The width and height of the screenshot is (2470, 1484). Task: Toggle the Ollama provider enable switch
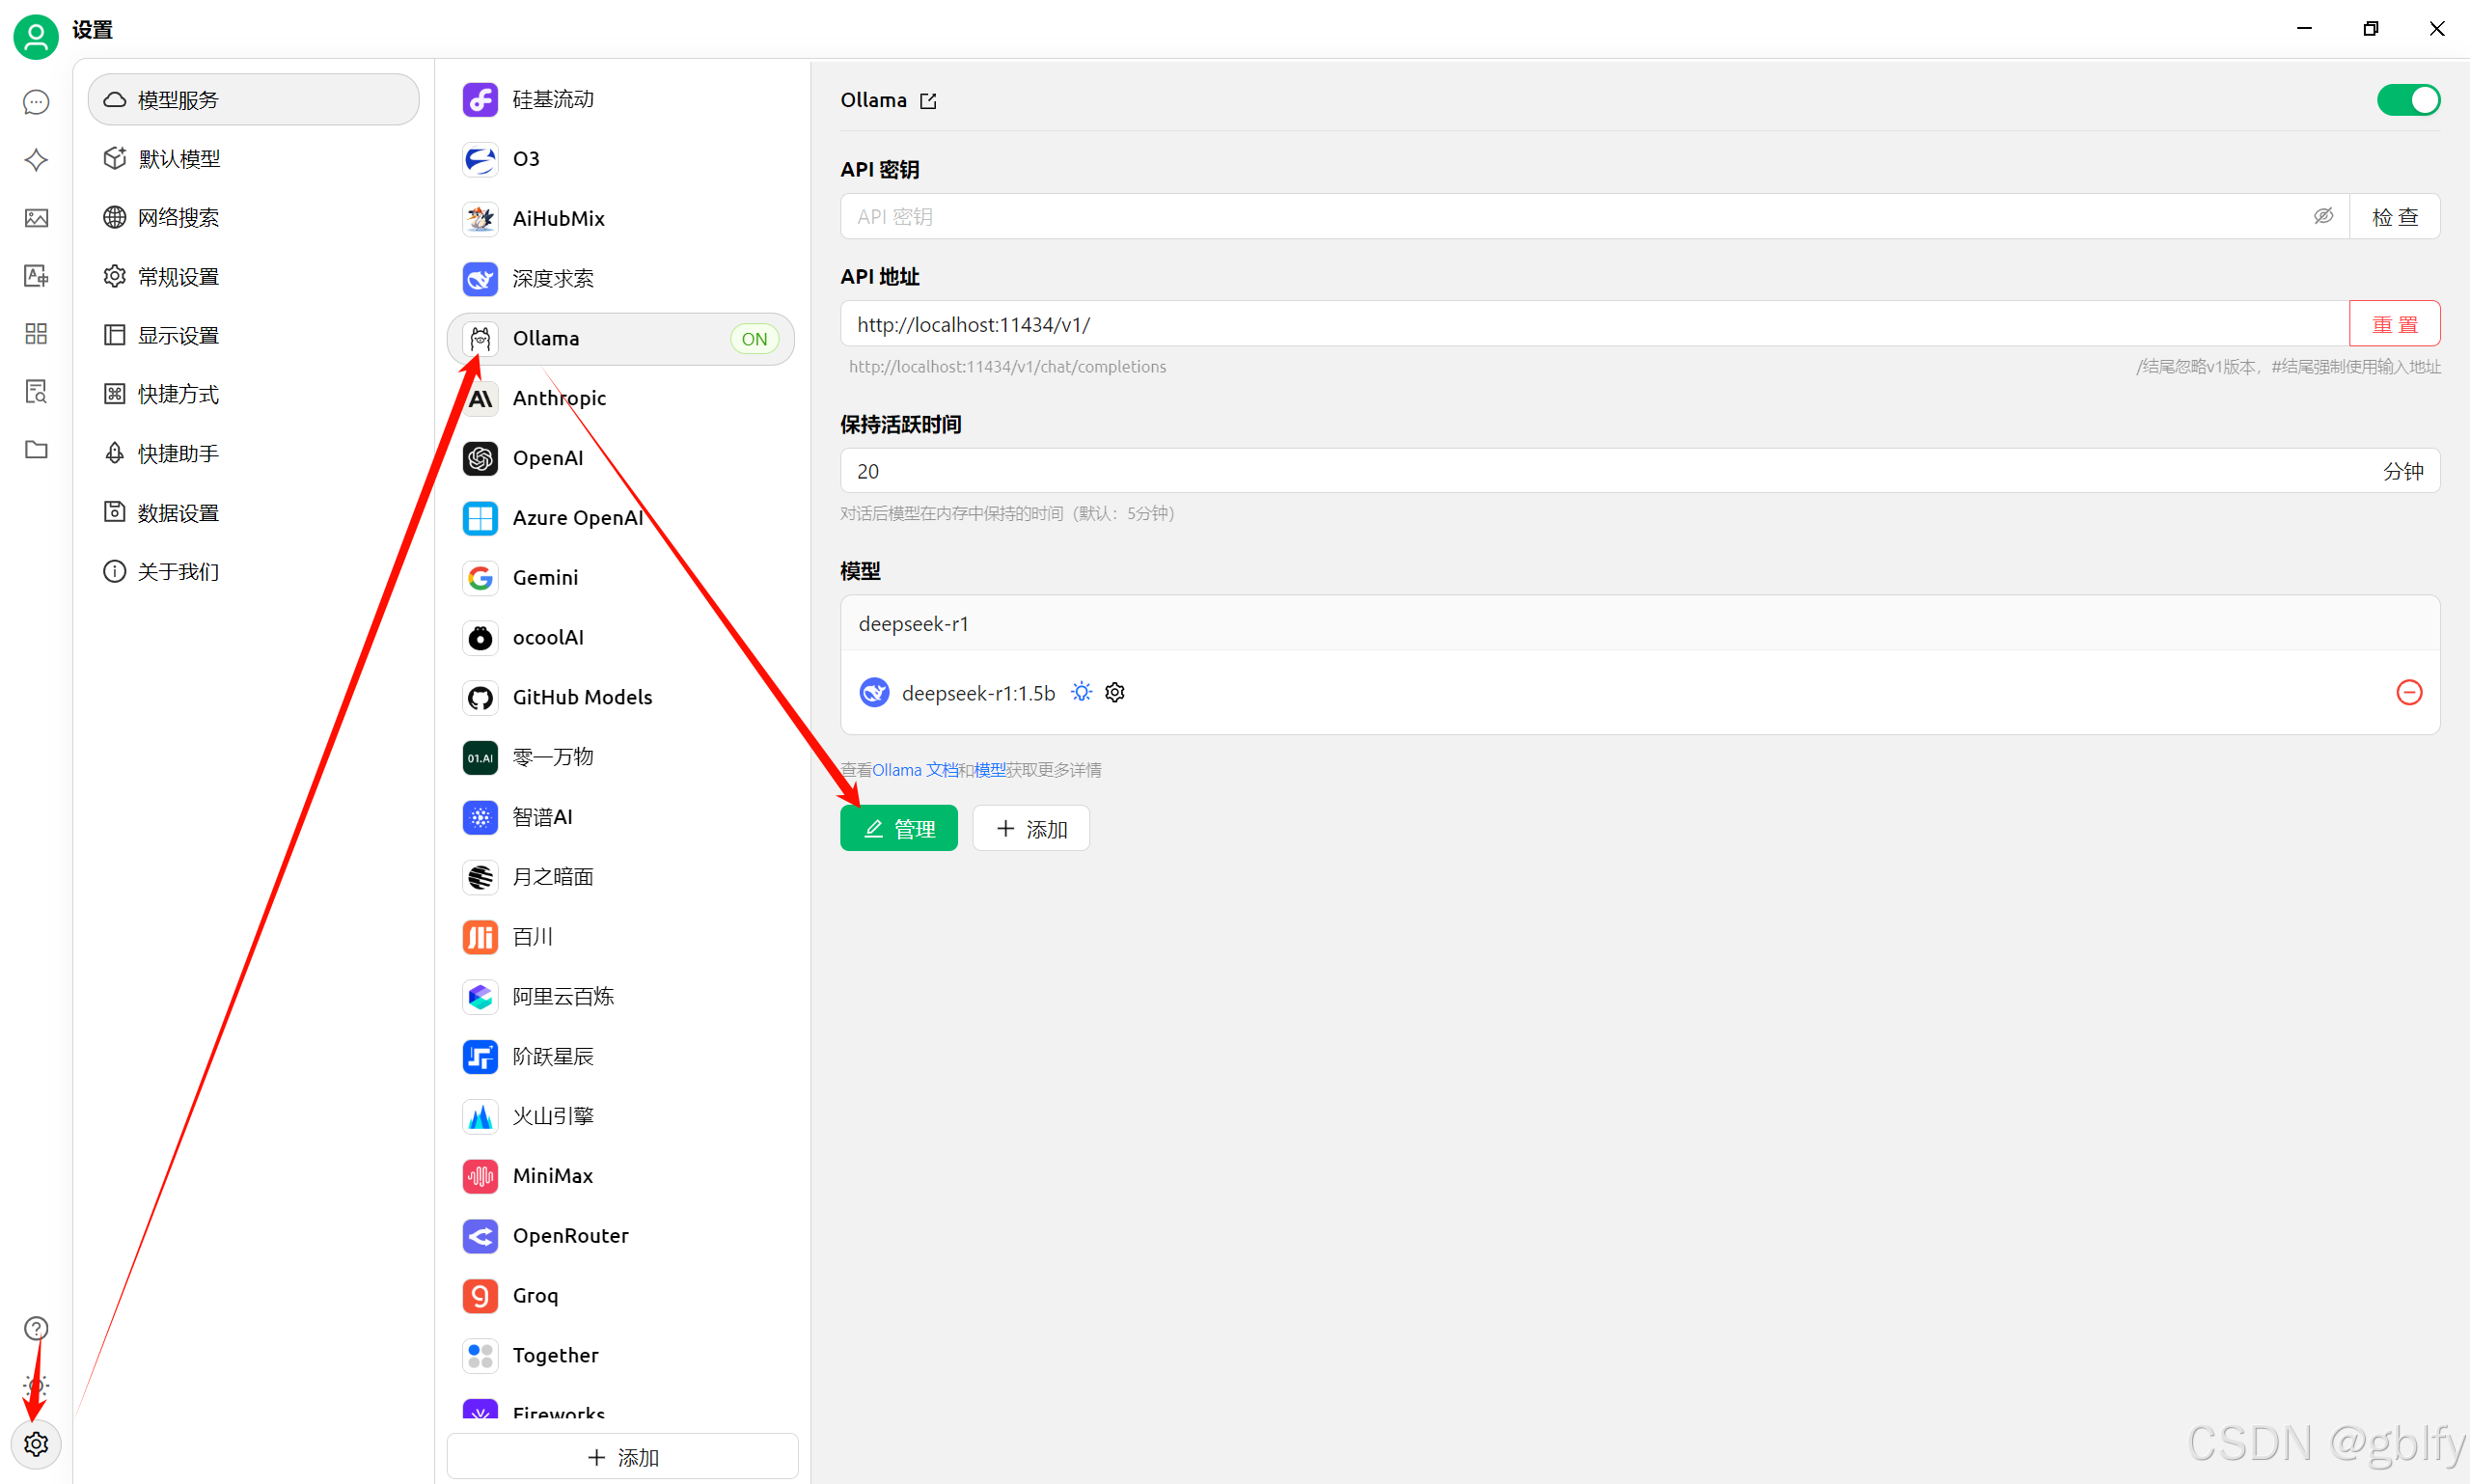(x=2408, y=100)
